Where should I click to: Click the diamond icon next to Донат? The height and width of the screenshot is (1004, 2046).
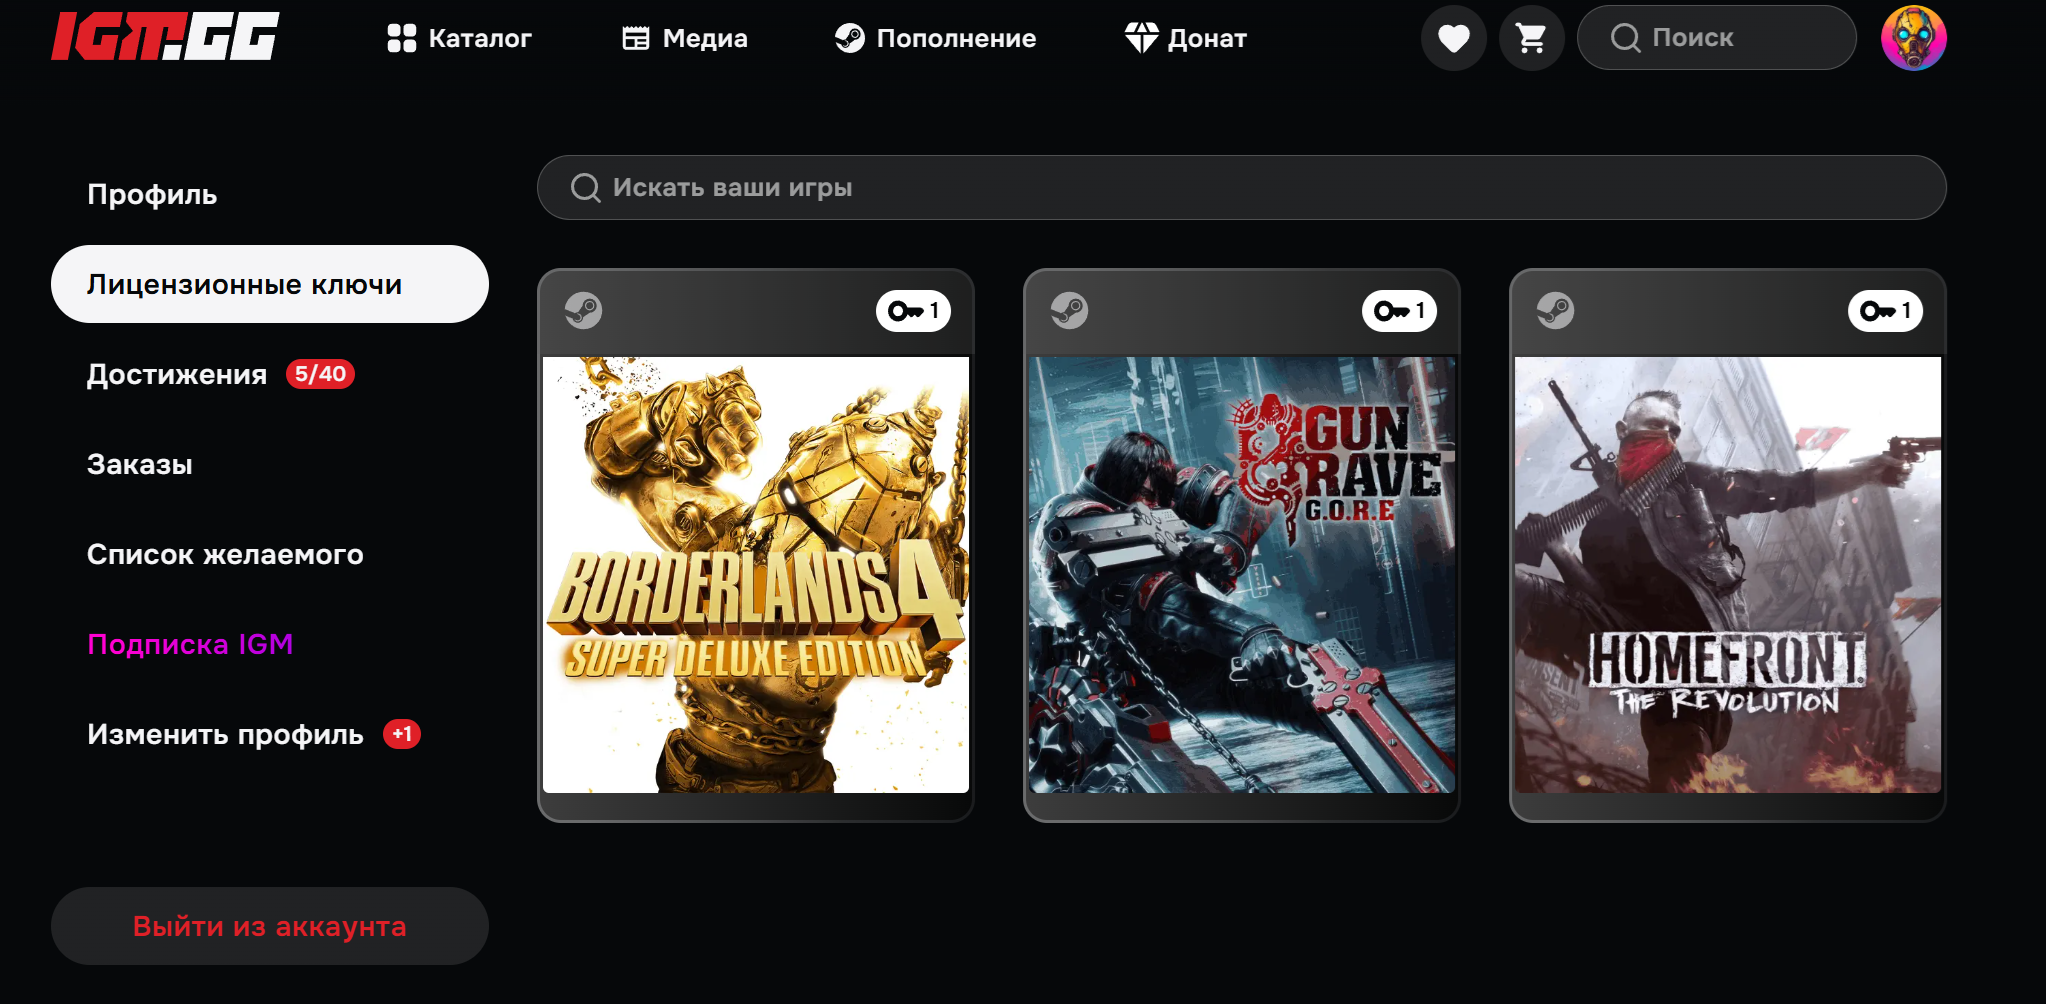tap(1141, 38)
